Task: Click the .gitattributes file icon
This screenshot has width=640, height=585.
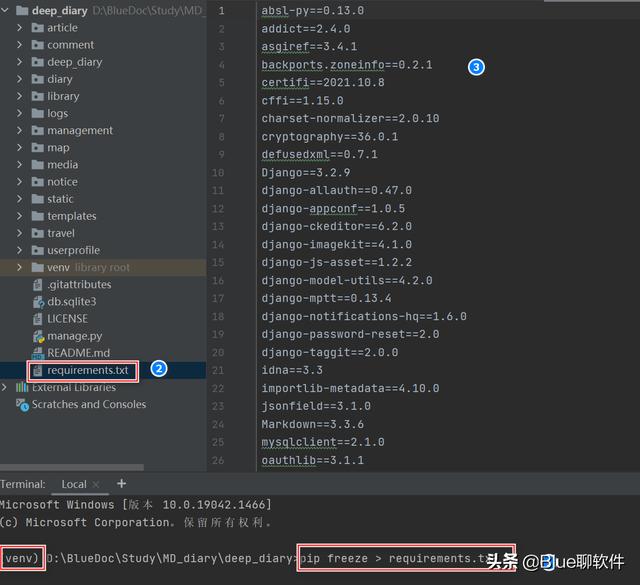Action: (38, 285)
